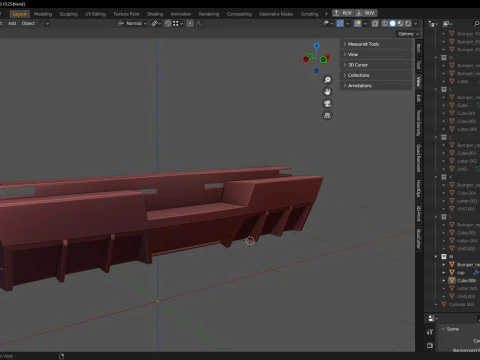The image size is (480, 360).
Task: Toggle viewport overlays button
Action: click(x=358, y=23)
